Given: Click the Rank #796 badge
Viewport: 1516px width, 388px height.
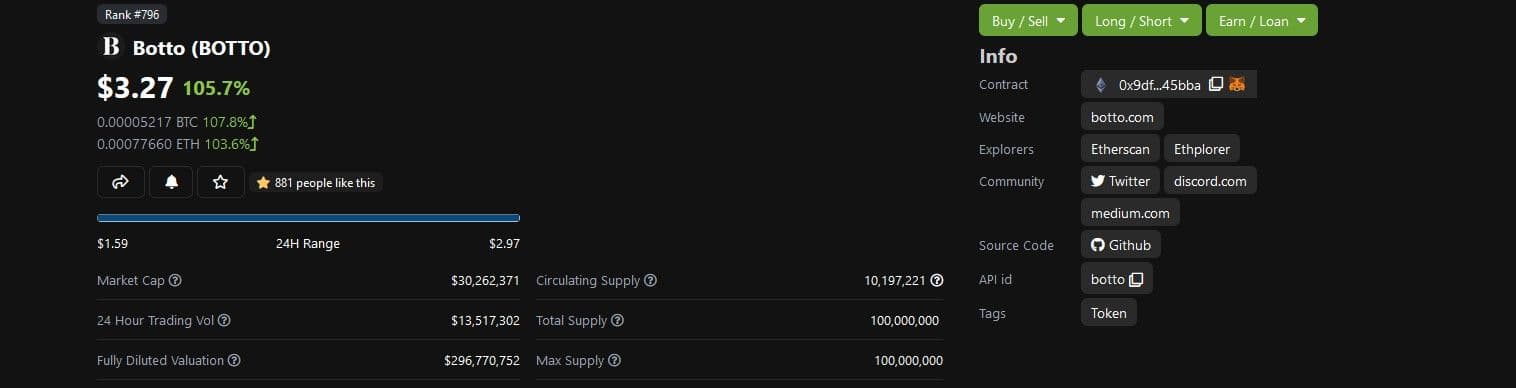Looking at the screenshot, I should tap(132, 14).
